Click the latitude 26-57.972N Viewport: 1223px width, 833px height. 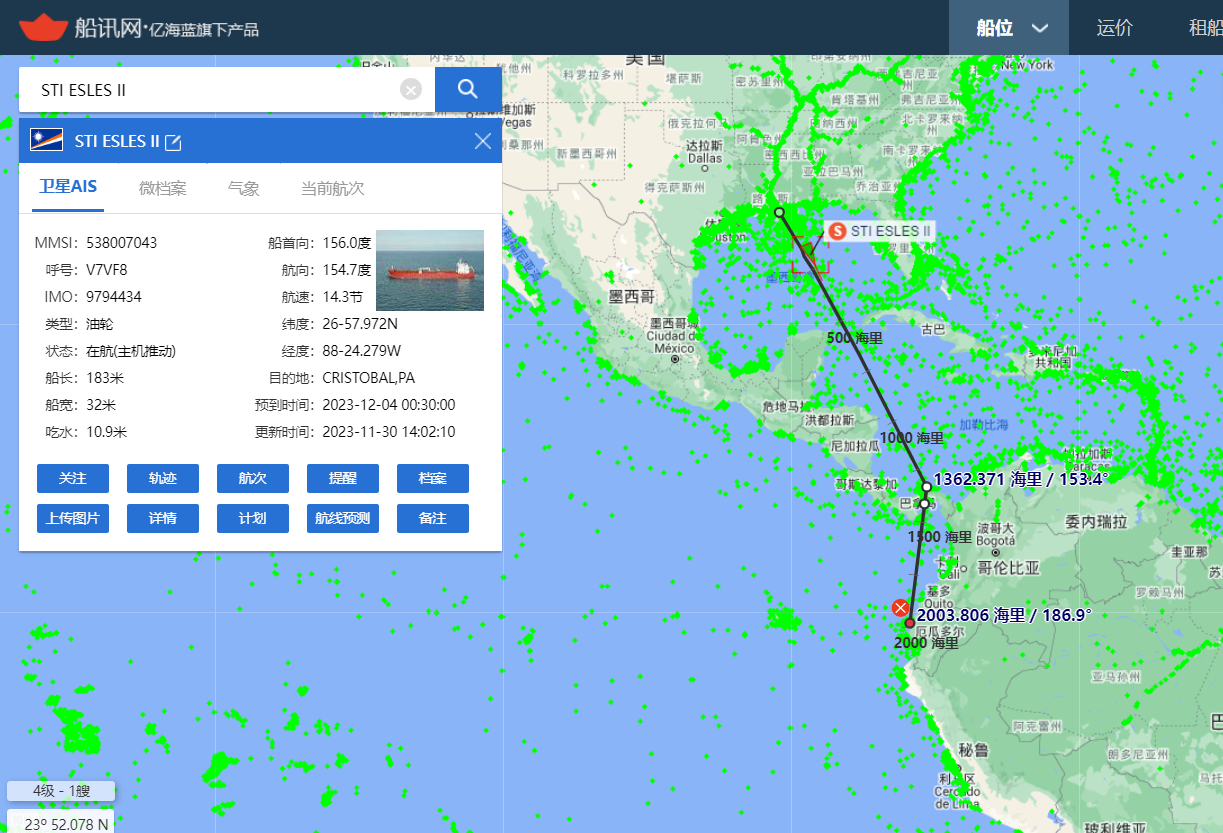pyautogui.click(x=360, y=324)
